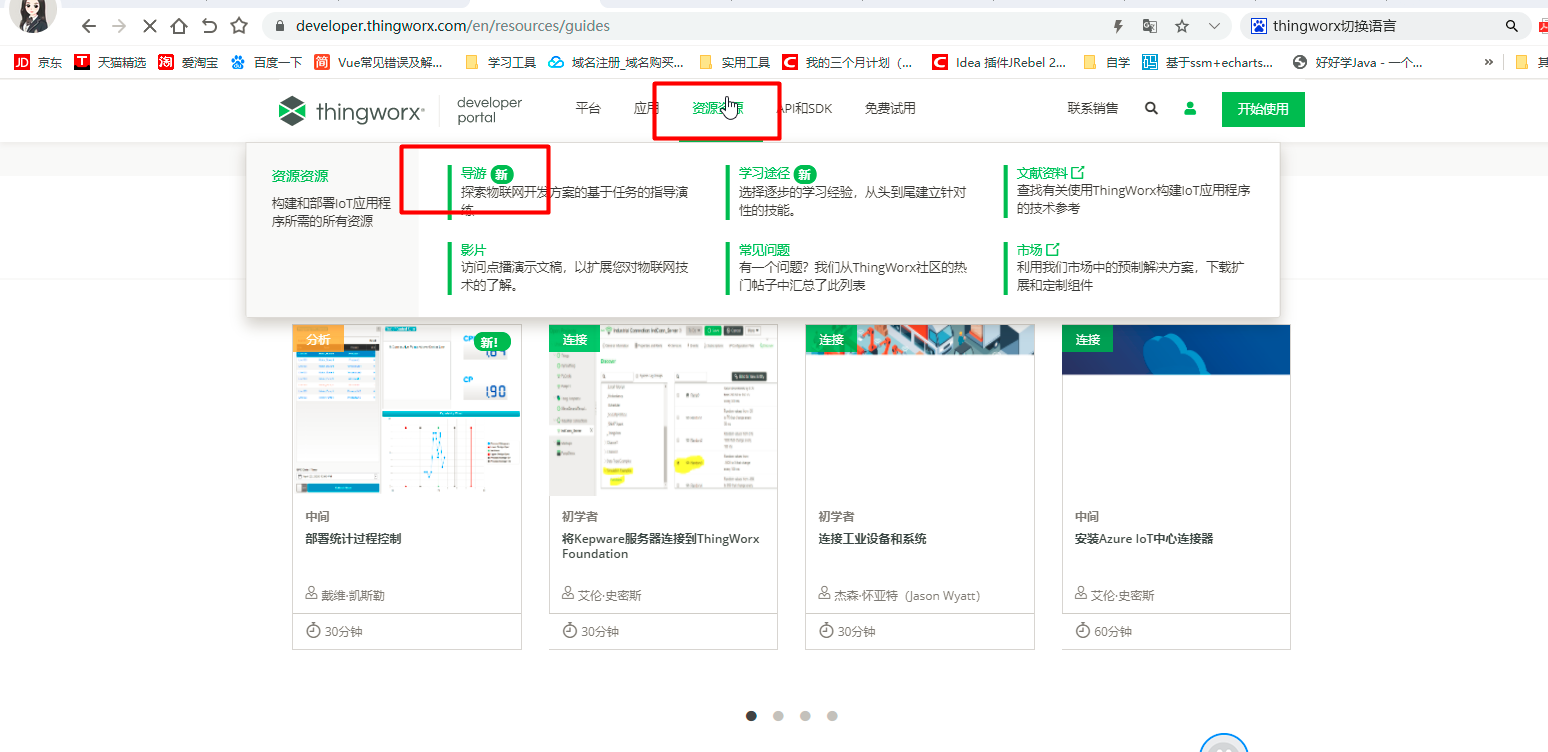Click the lightning extension icon in address bar
Viewport: 1548px width, 752px height.
(1118, 25)
